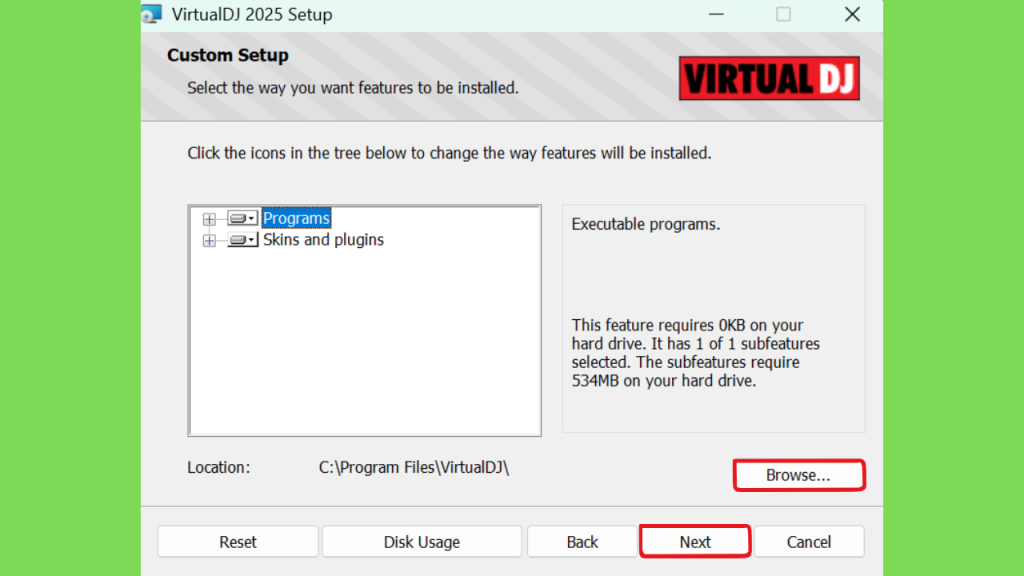Close the VirtualDJ 2025 Setup window
1024x576 pixels.
[x=852, y=14]
